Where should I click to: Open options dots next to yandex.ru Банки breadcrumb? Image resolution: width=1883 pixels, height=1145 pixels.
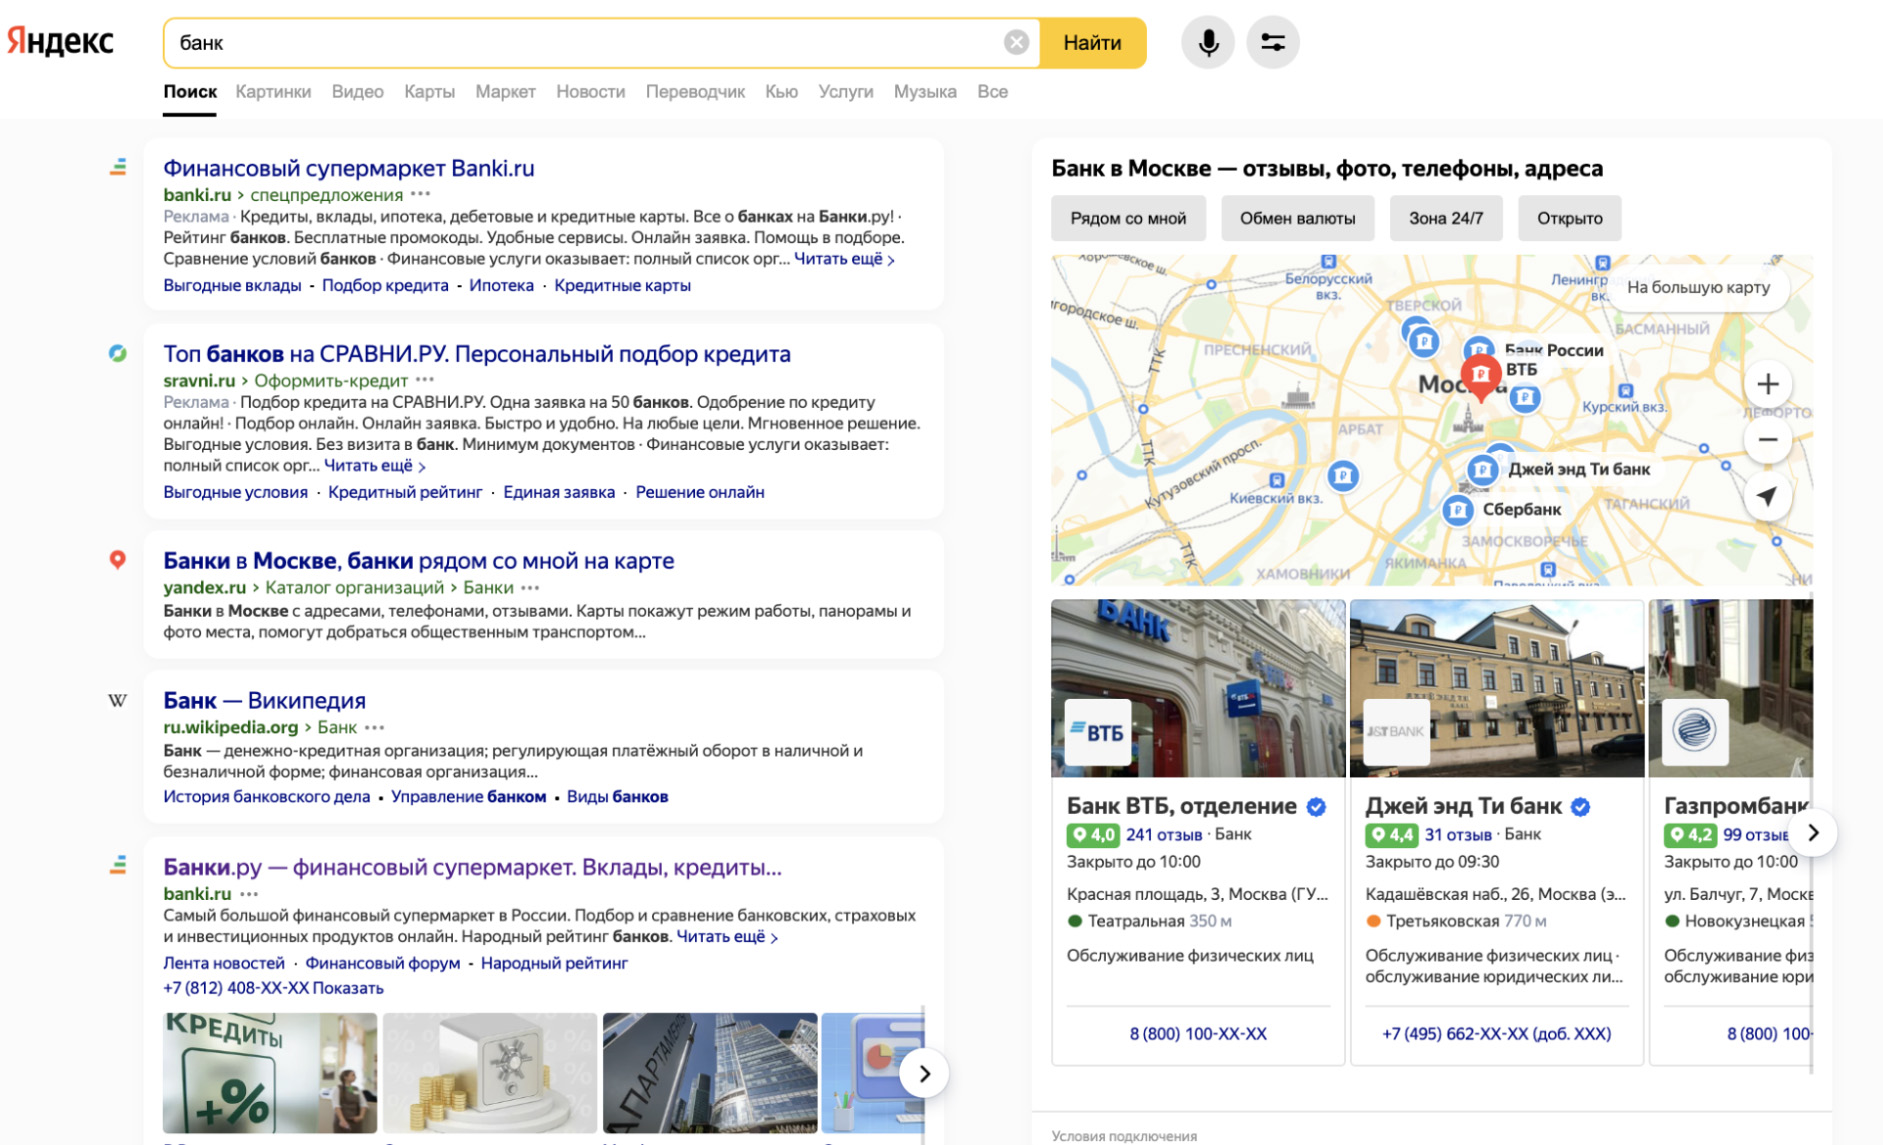[x=530, y=588]
